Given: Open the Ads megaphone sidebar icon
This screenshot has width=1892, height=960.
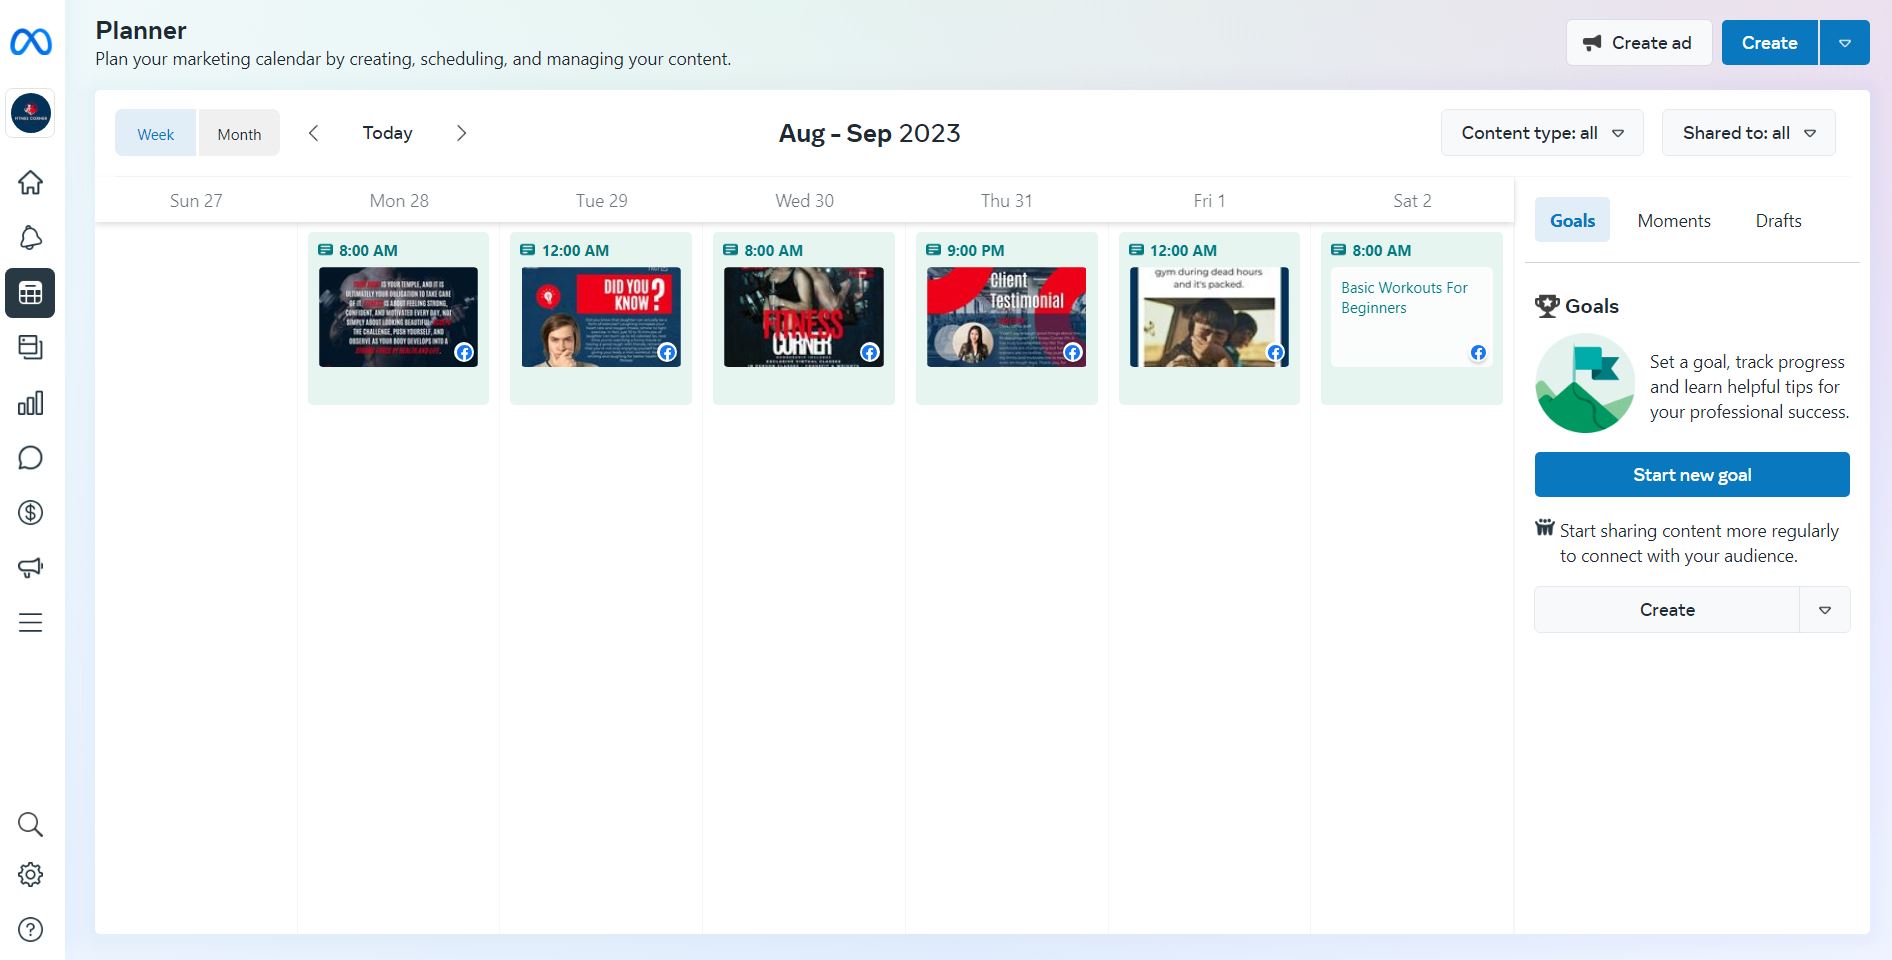Looking at the screenshot, I should (31, 568).
